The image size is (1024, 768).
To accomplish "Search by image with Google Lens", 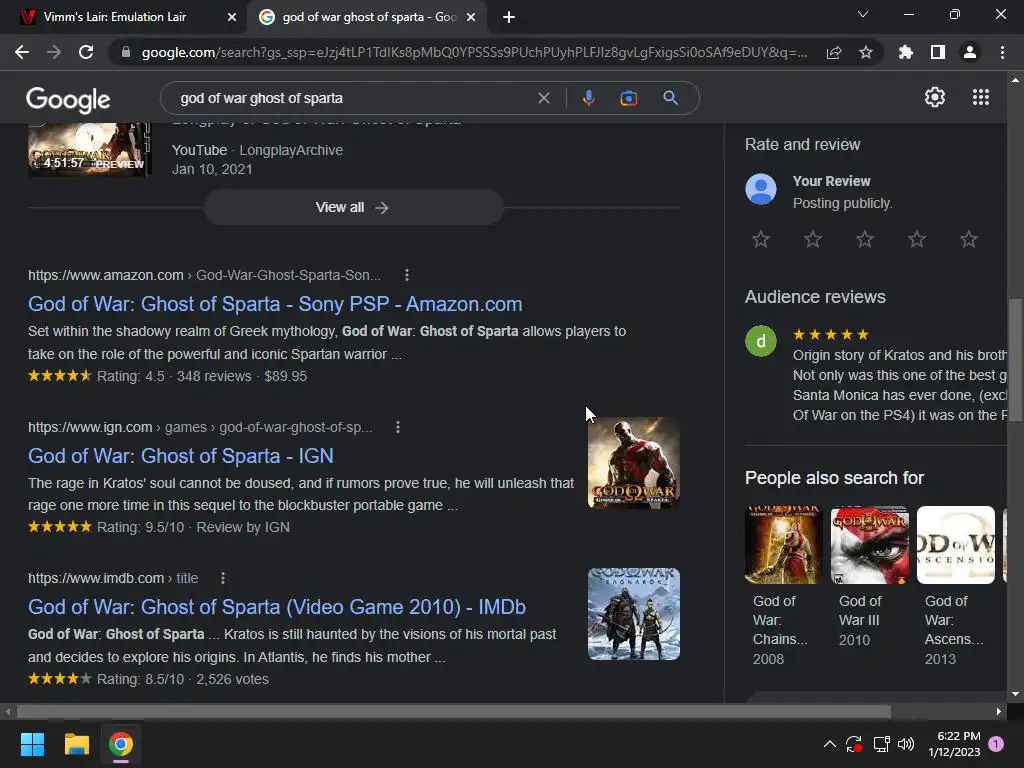I will (629, 98).
